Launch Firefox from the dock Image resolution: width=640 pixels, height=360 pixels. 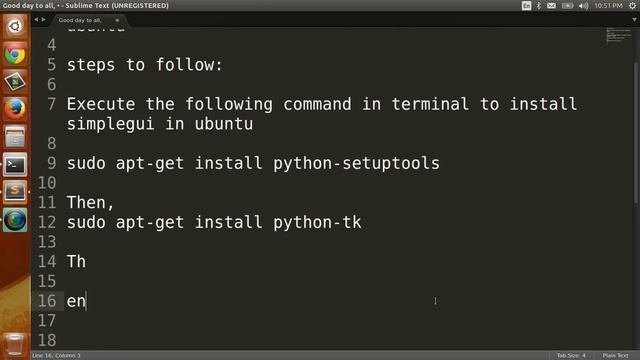15,109
